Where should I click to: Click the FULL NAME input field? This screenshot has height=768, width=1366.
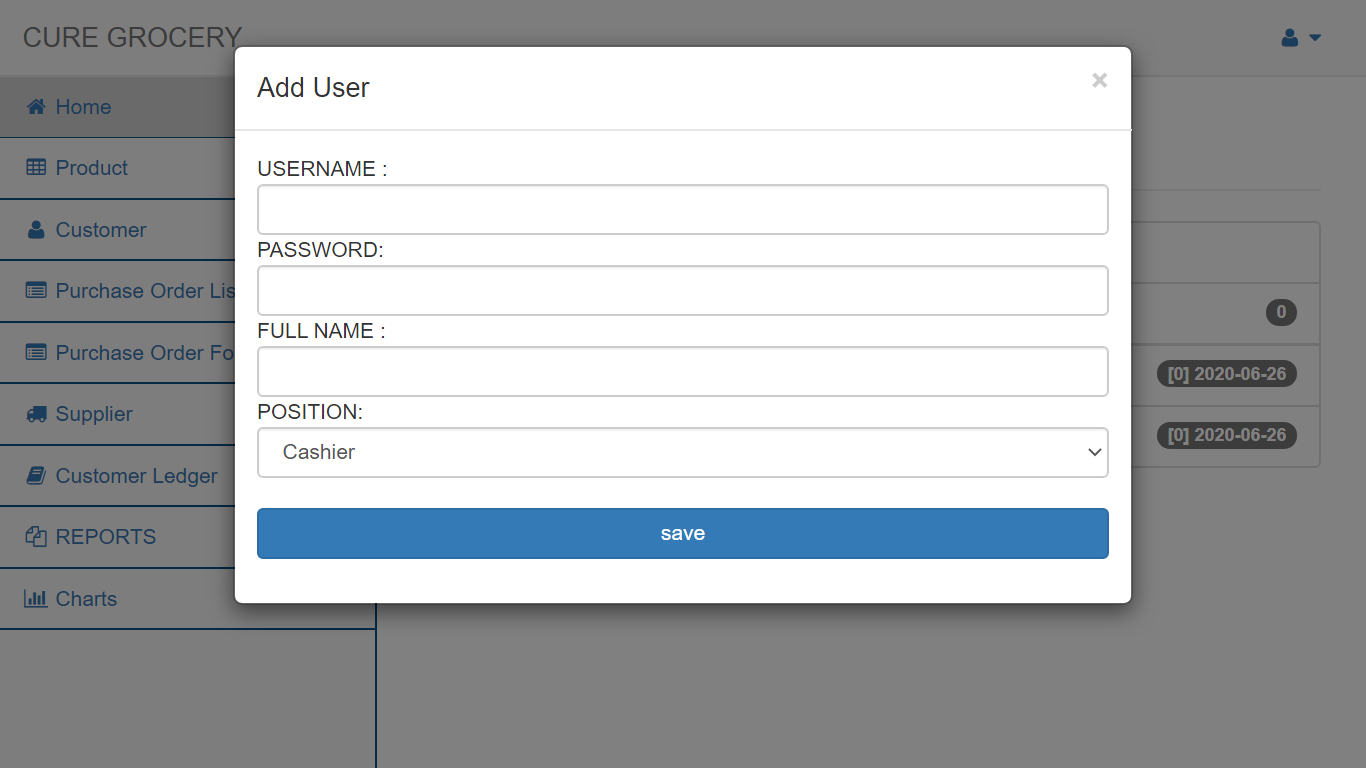(x=683, y=371)
